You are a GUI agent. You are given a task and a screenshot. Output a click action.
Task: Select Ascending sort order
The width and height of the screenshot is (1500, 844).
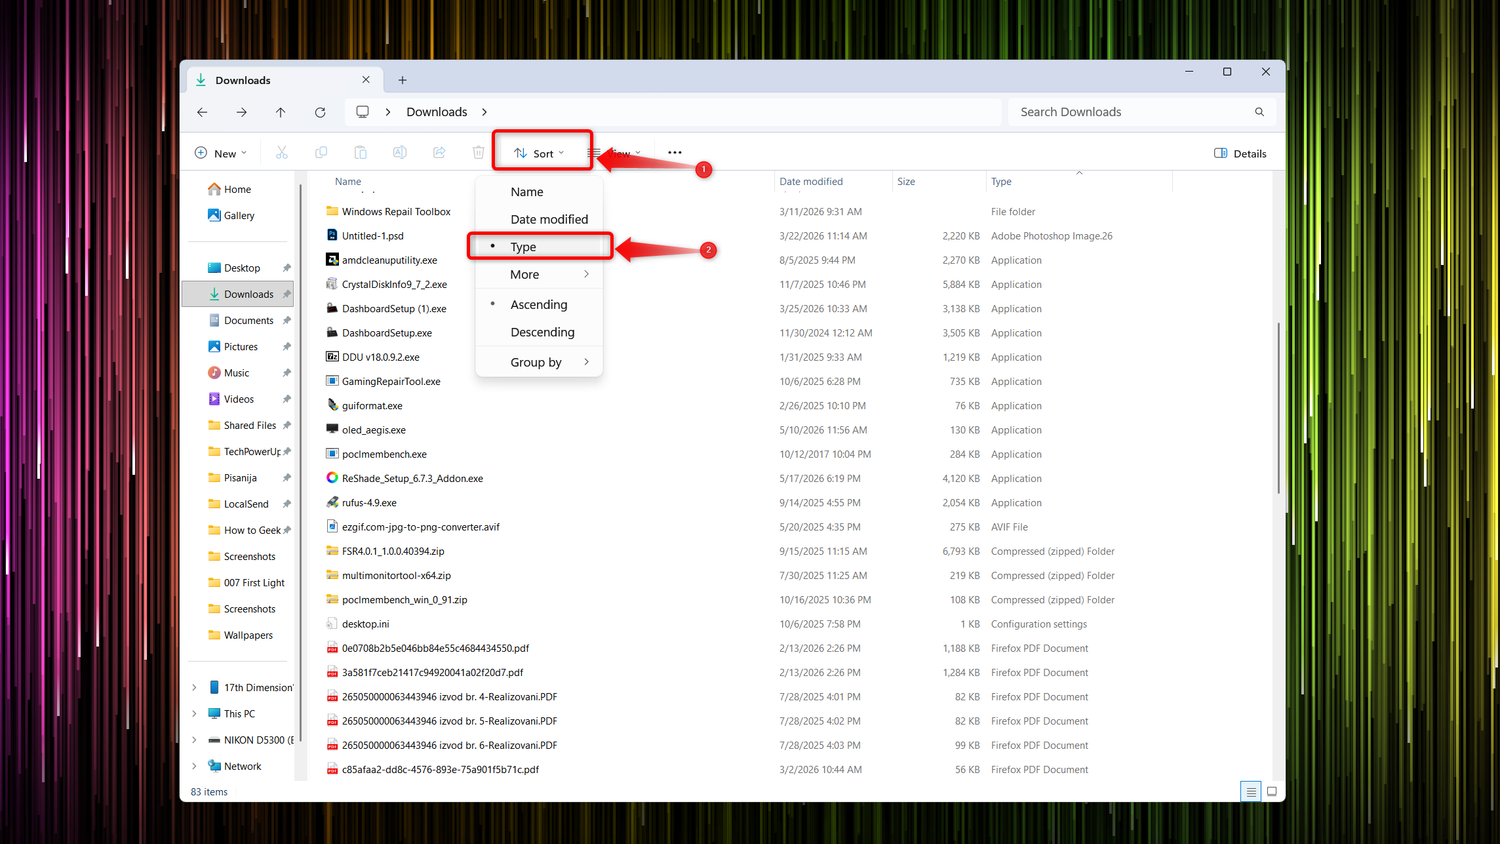click(539, 305)
